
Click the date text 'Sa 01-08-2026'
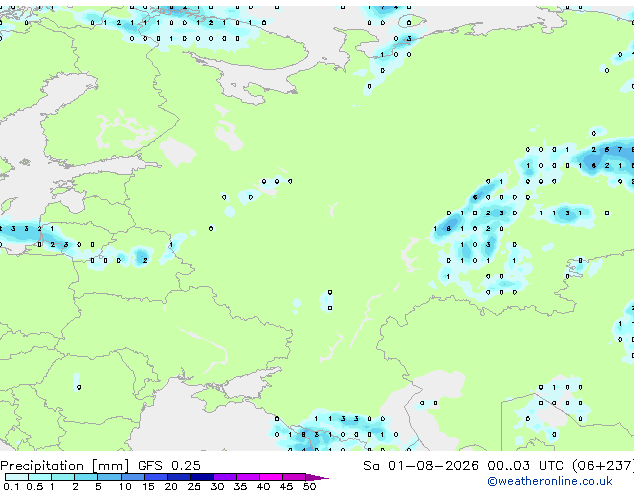[421, 466]
